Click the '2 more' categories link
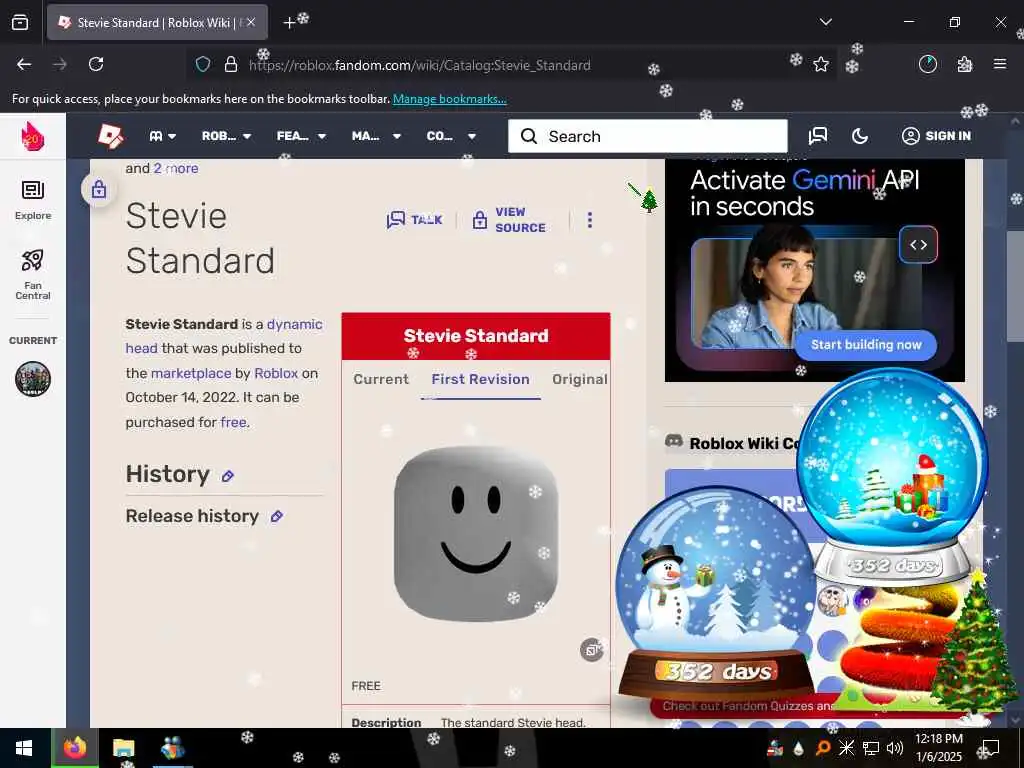1024x768 pixels. [x=176, y=168]
